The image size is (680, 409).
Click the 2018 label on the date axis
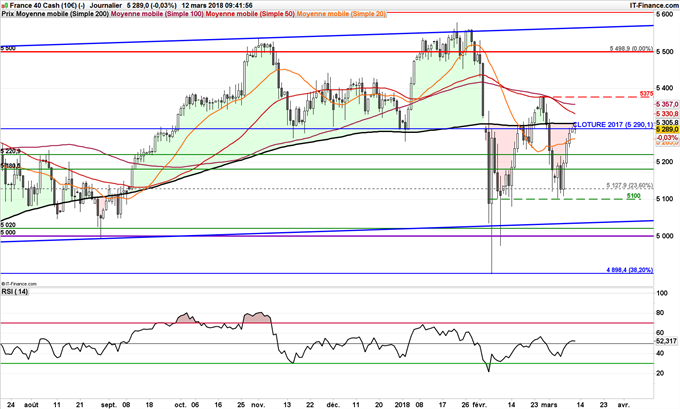point(402,405)
